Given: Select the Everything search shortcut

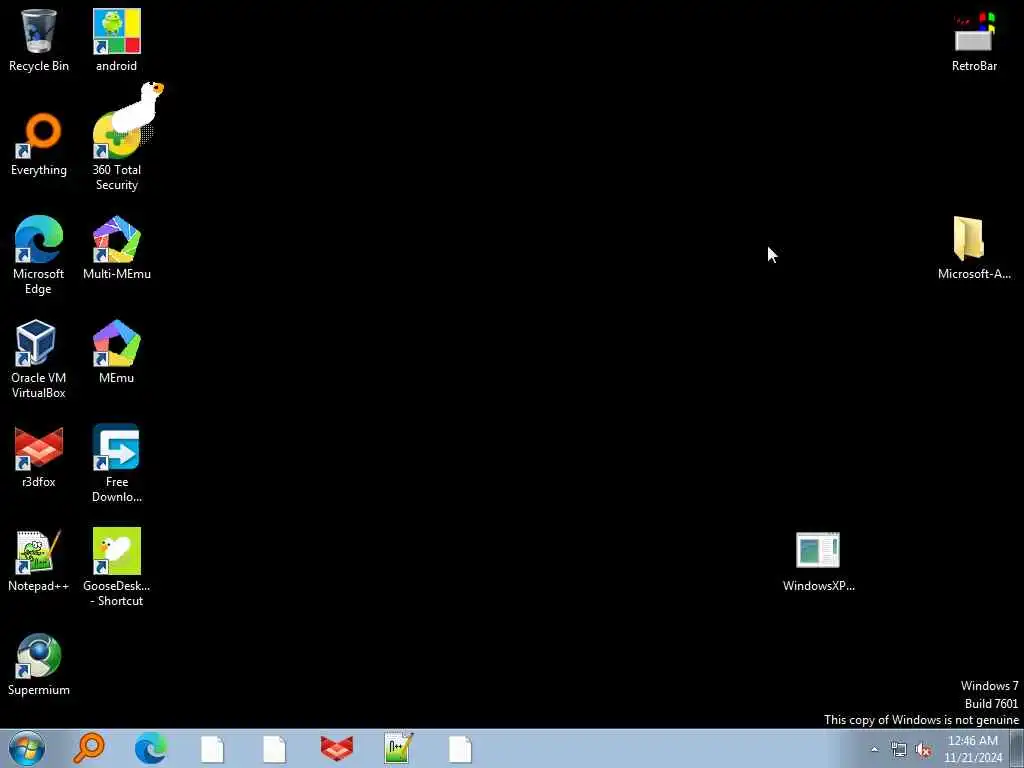Looking at the screenshot, I should click(x=39, y=145).
